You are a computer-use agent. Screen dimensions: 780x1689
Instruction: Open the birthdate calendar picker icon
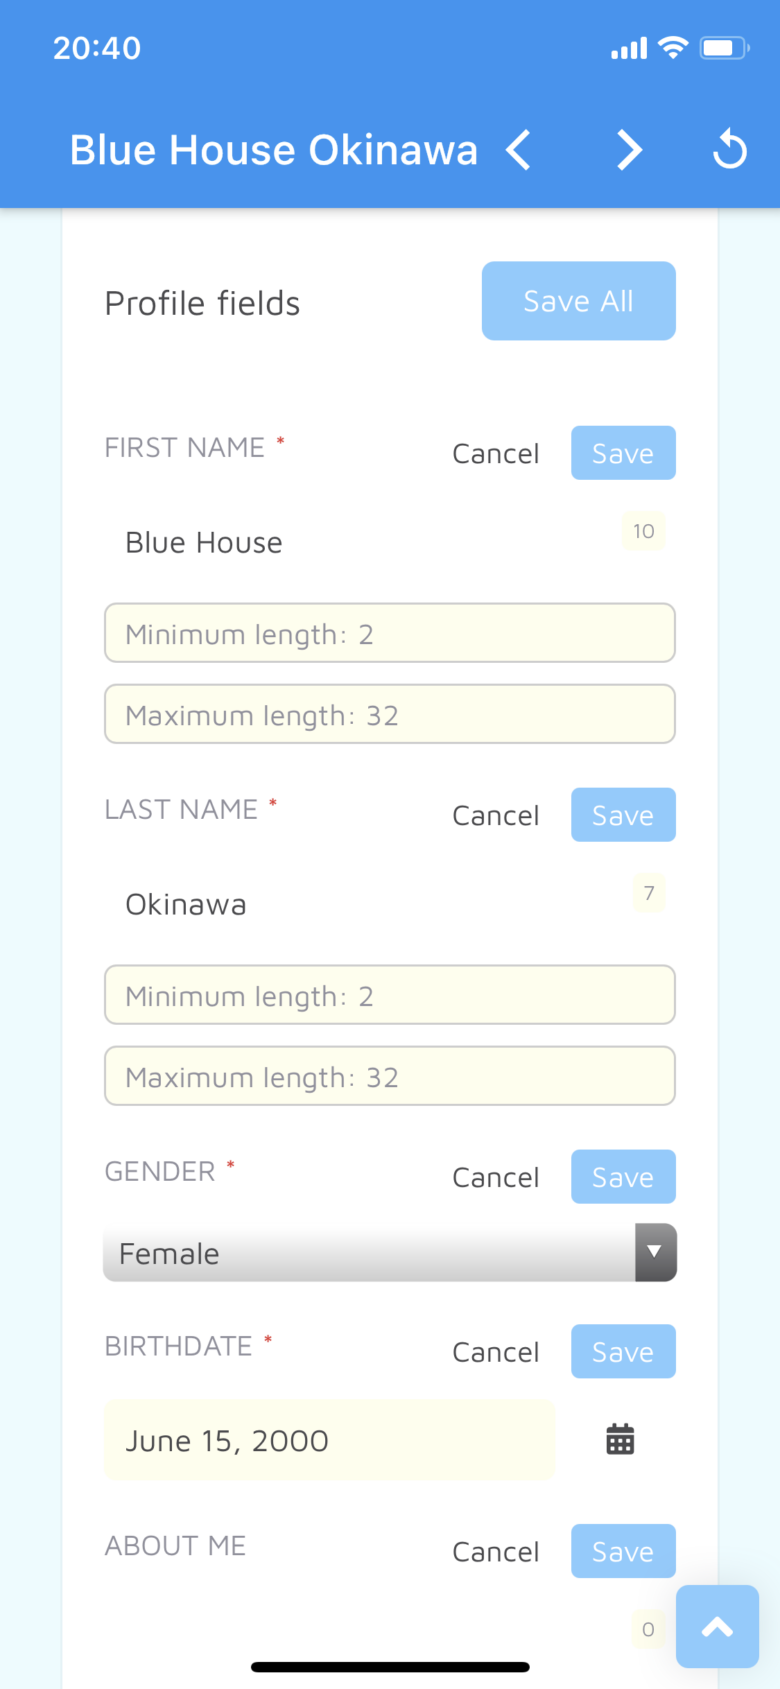pyautogui.click(x=620, y=1440)
